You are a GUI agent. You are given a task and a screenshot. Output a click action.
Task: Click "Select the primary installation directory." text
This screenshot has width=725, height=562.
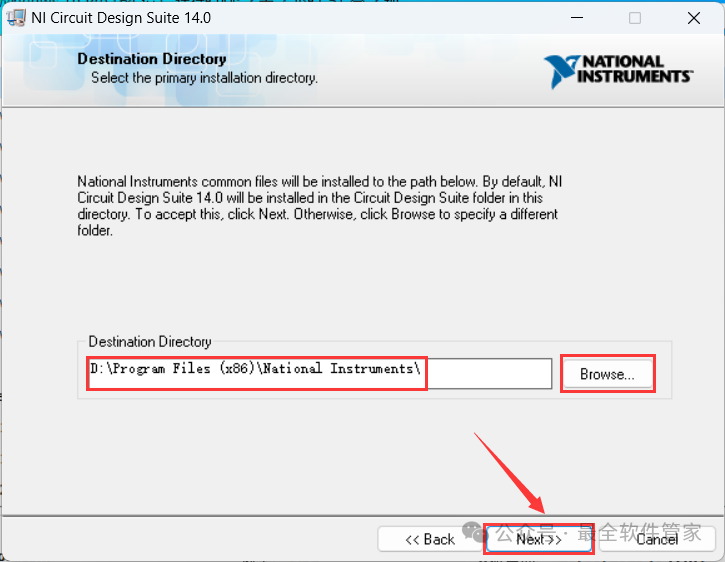204,78
